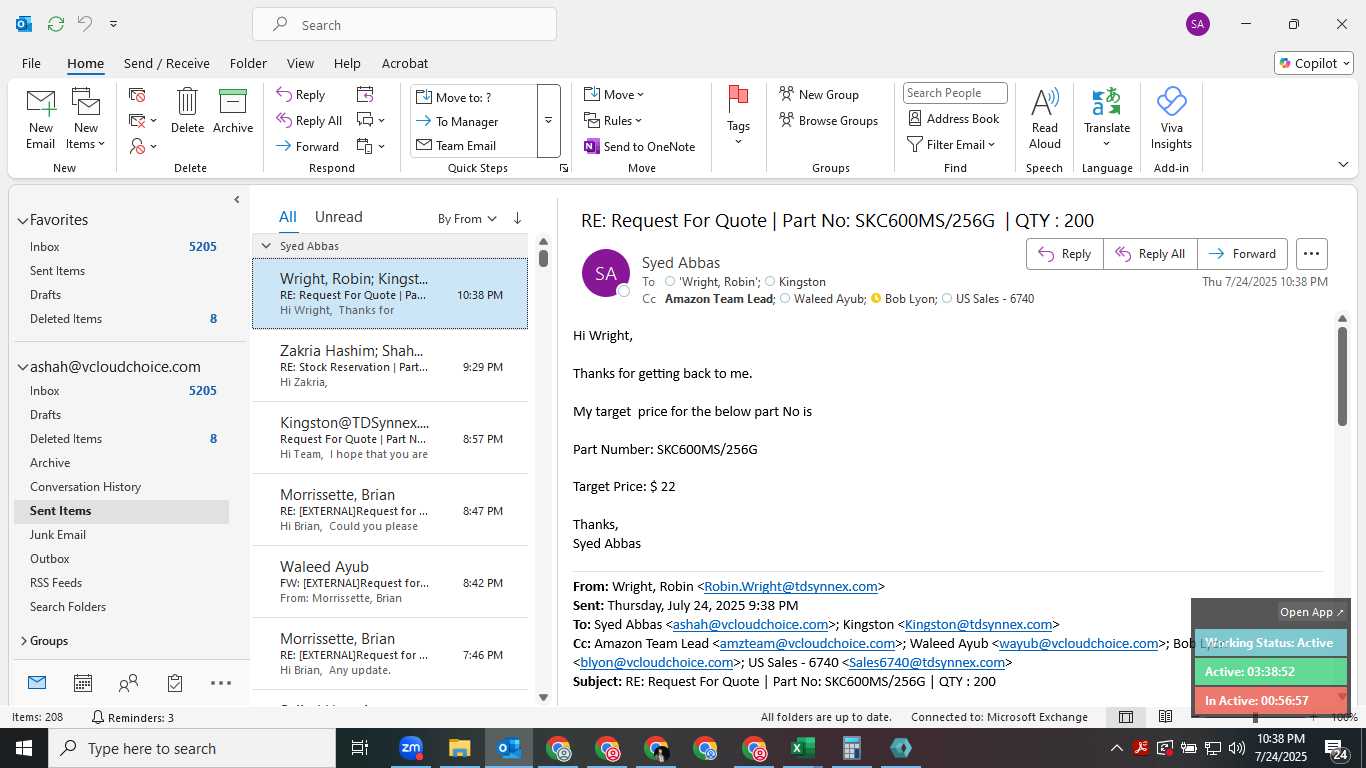Collapse the Favorites section
1366x768 pixels.
point(22,220)
